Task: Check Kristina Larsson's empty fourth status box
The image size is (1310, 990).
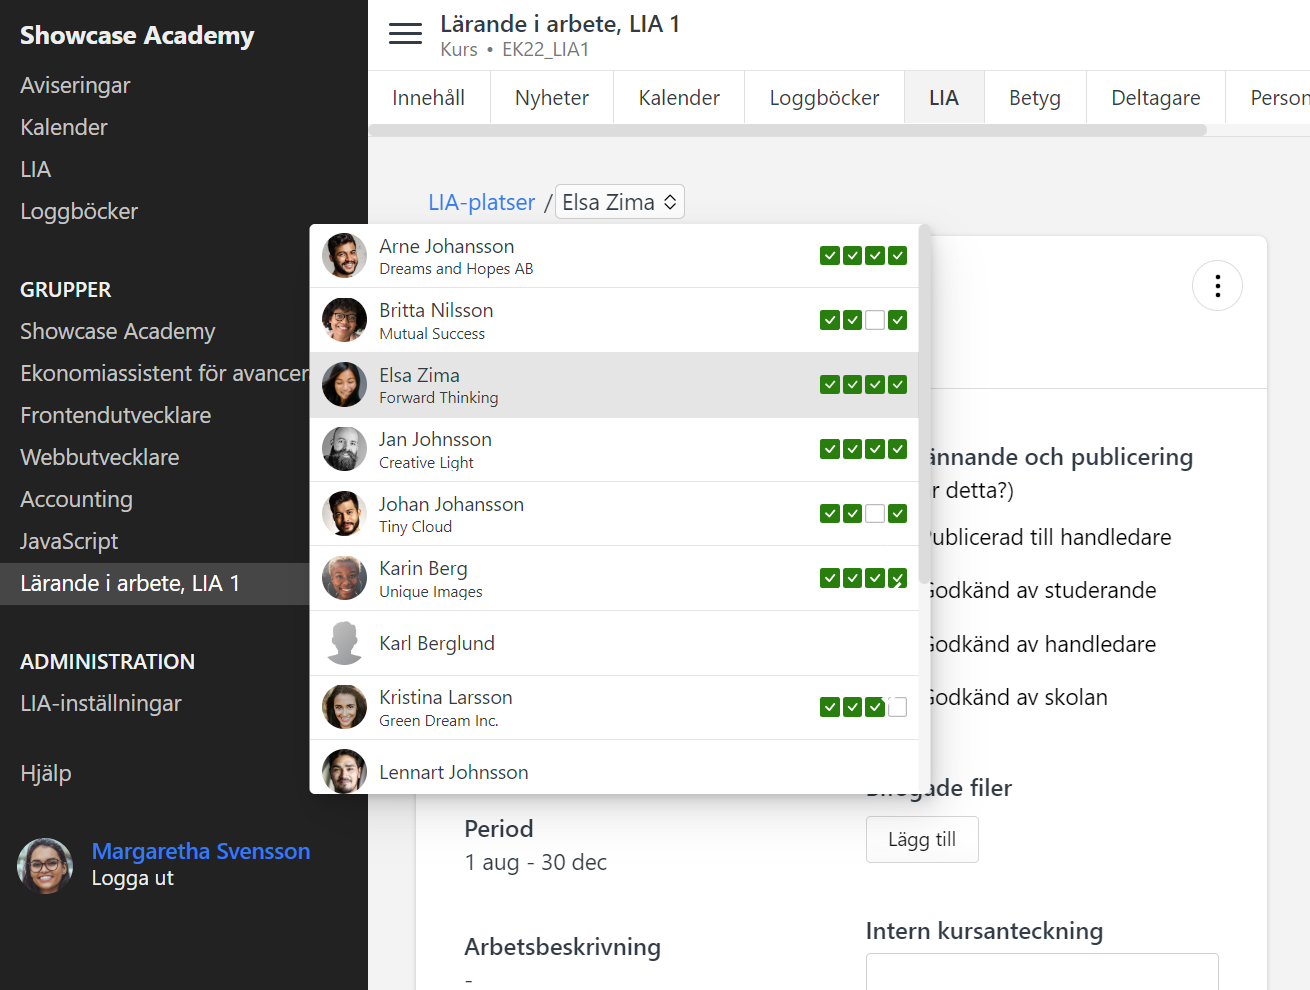Action: coord(896,707)
